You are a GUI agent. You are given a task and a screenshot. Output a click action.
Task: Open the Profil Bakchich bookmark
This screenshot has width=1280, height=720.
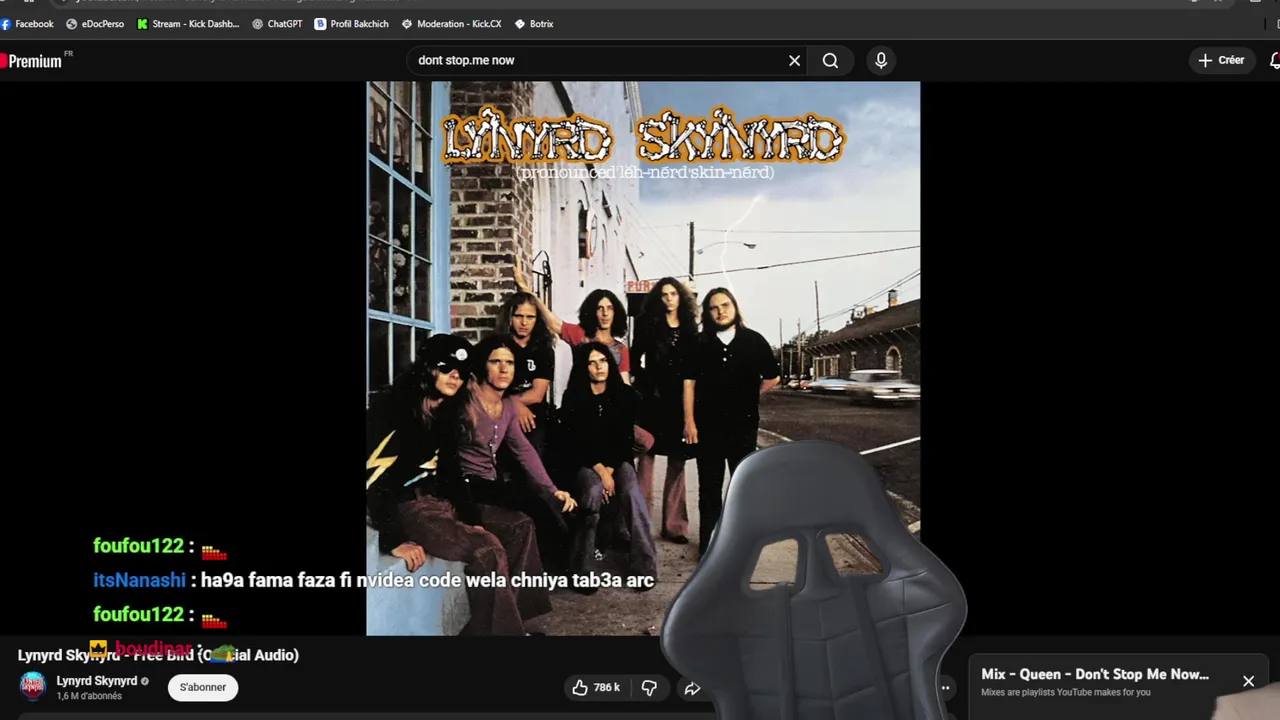point(351,24)
